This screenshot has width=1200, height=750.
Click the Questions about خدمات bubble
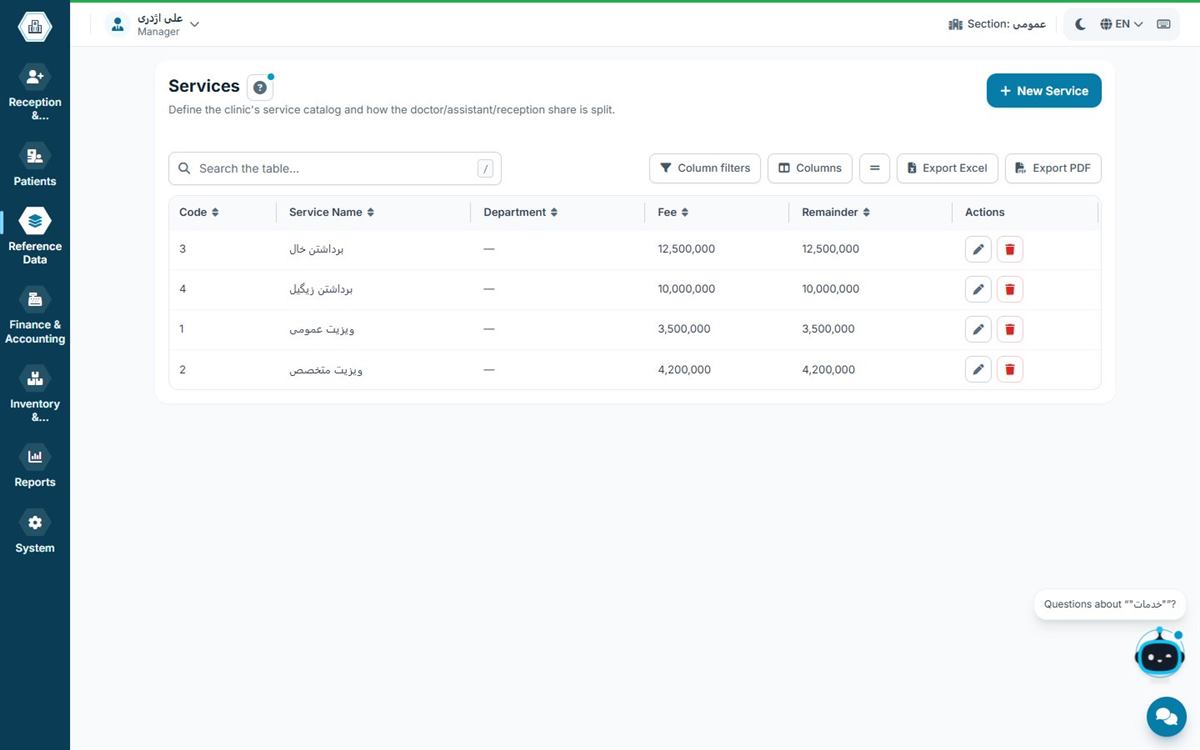[x=1109, y=604]
